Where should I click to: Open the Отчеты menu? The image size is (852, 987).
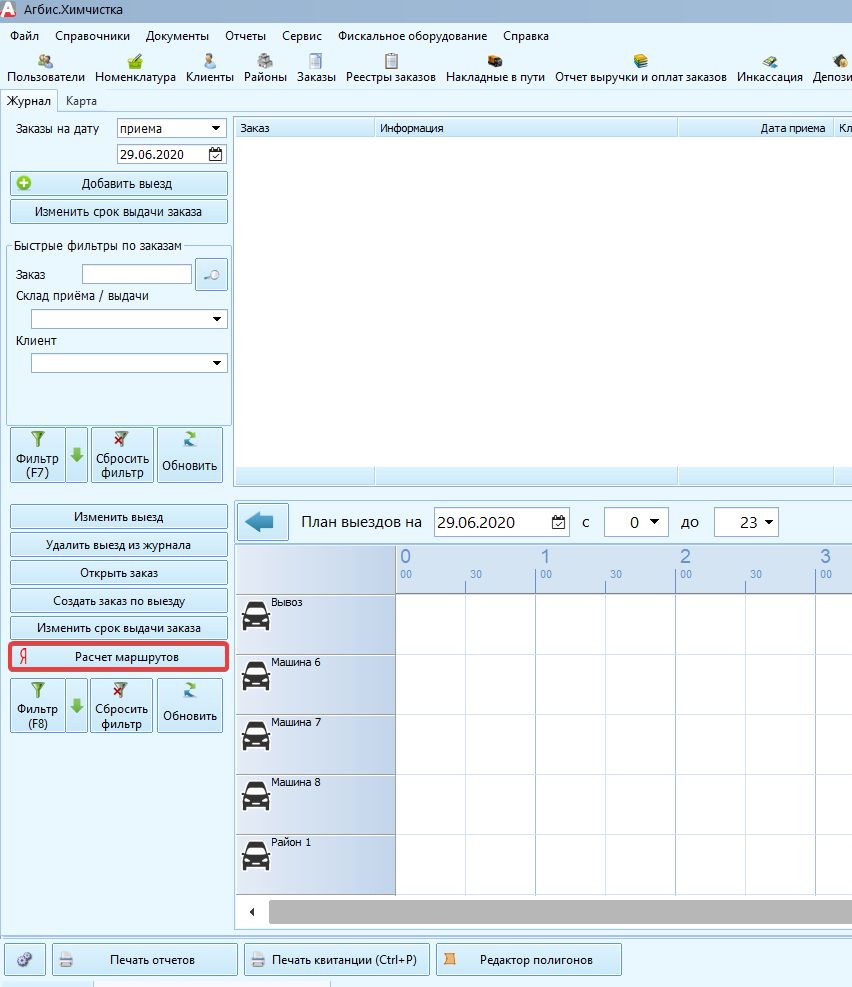coord(245,36)
